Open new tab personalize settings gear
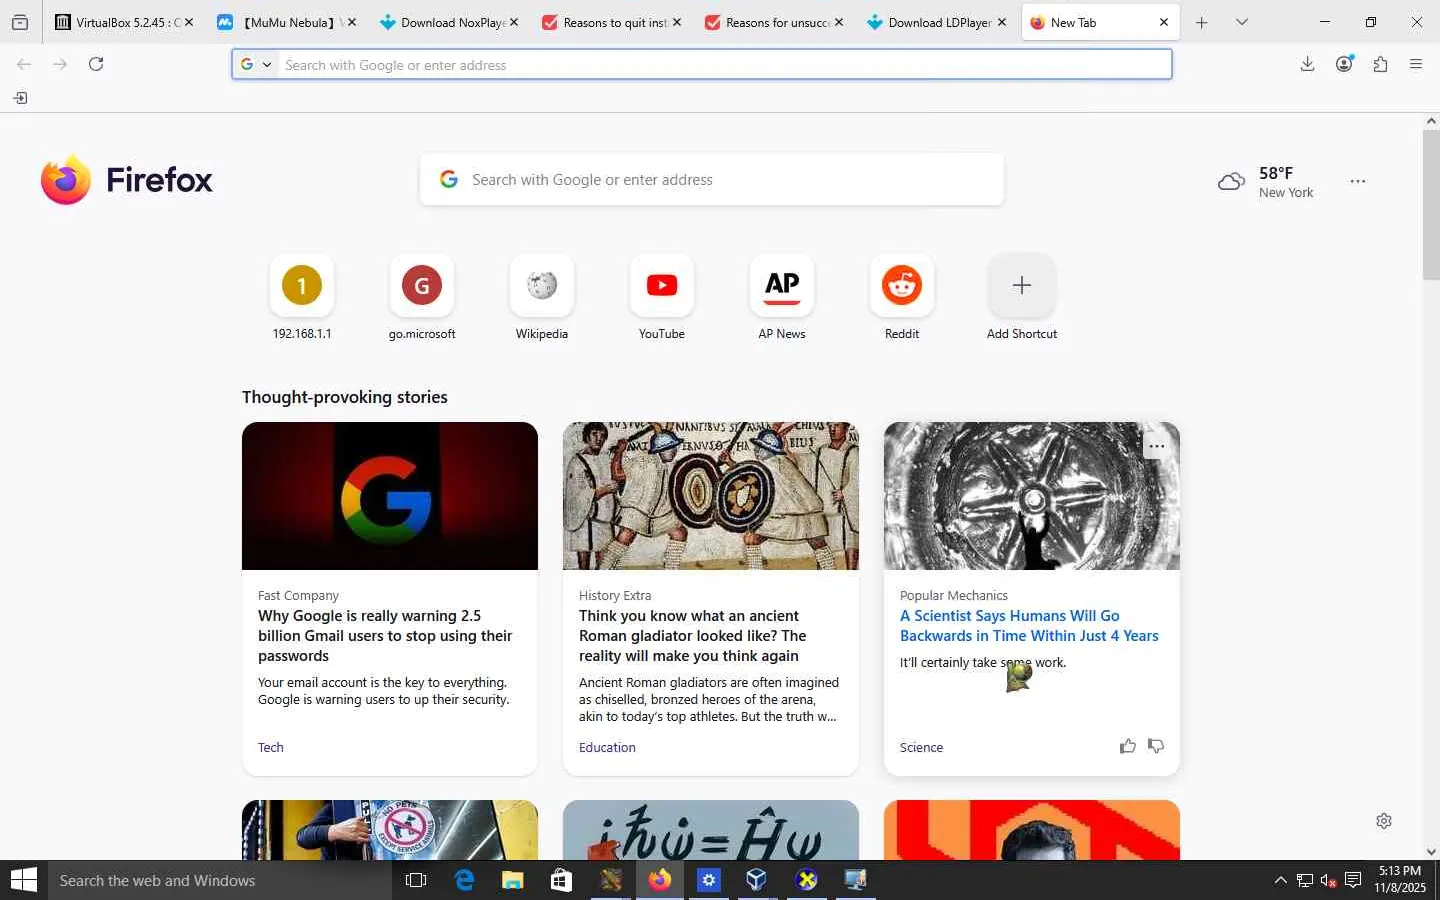This screenshot has width=1440, height=900. pyautogui.click(x=1384, y=821)
